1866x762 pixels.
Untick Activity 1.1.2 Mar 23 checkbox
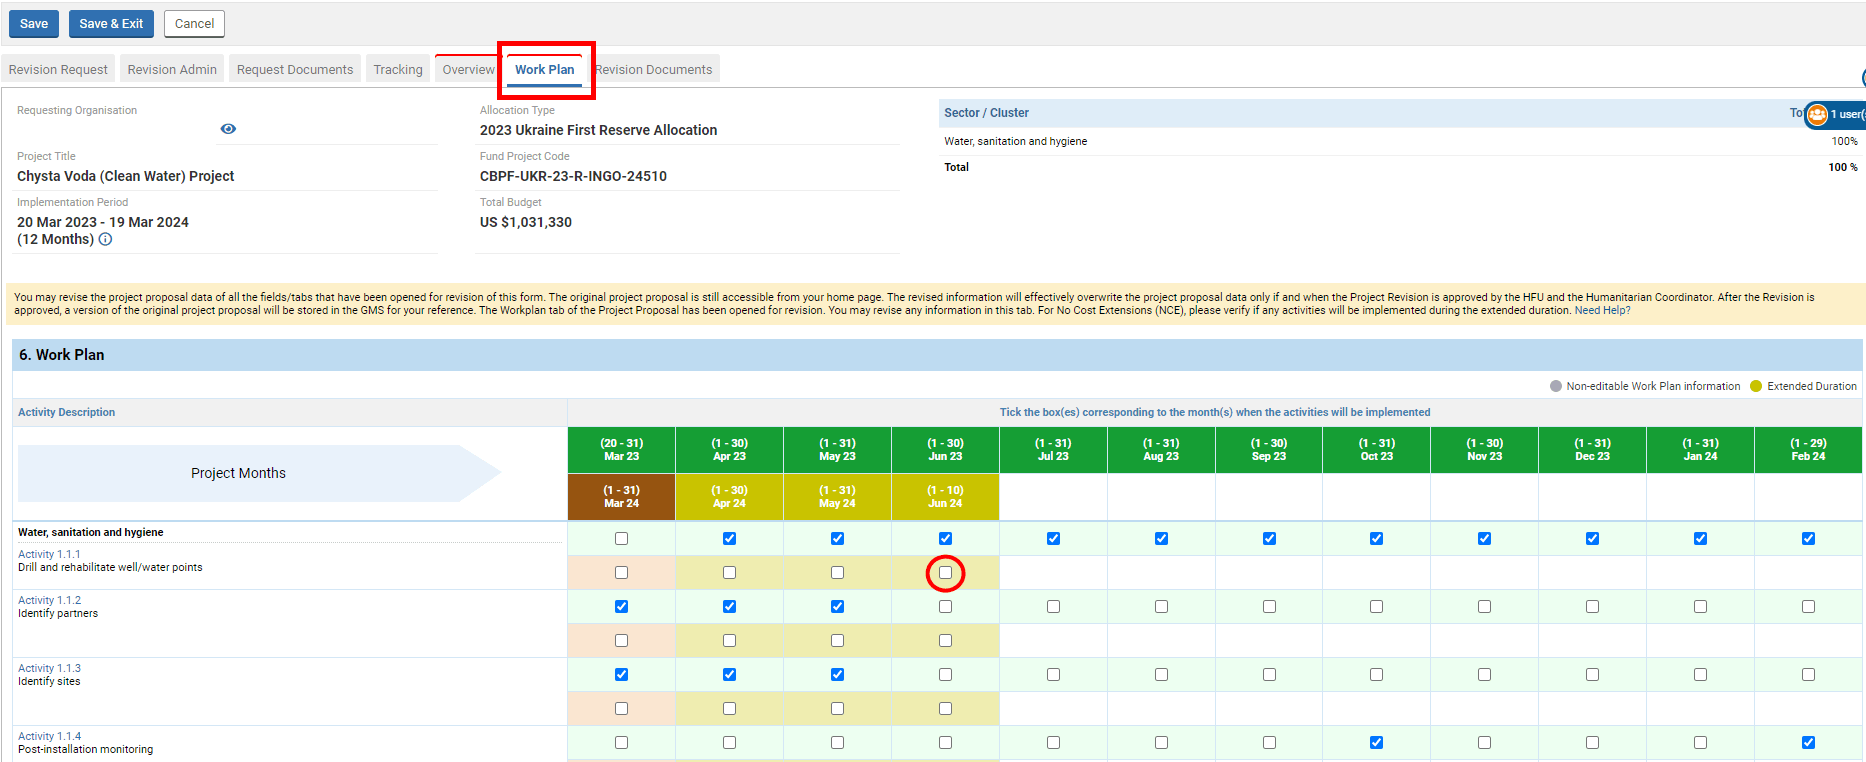pos(621,607)
